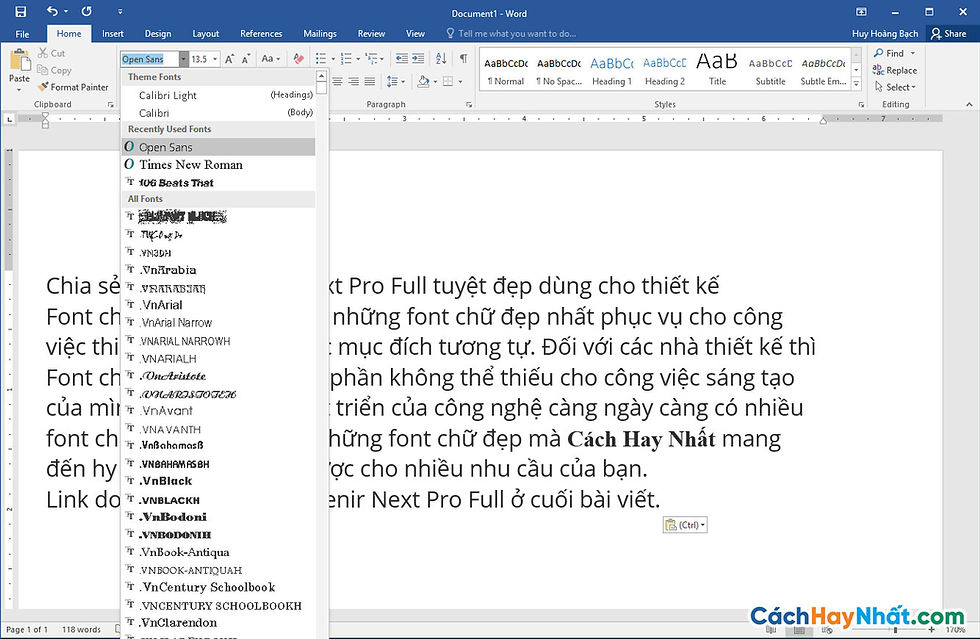Open the References tab

(x=261, y=34)
